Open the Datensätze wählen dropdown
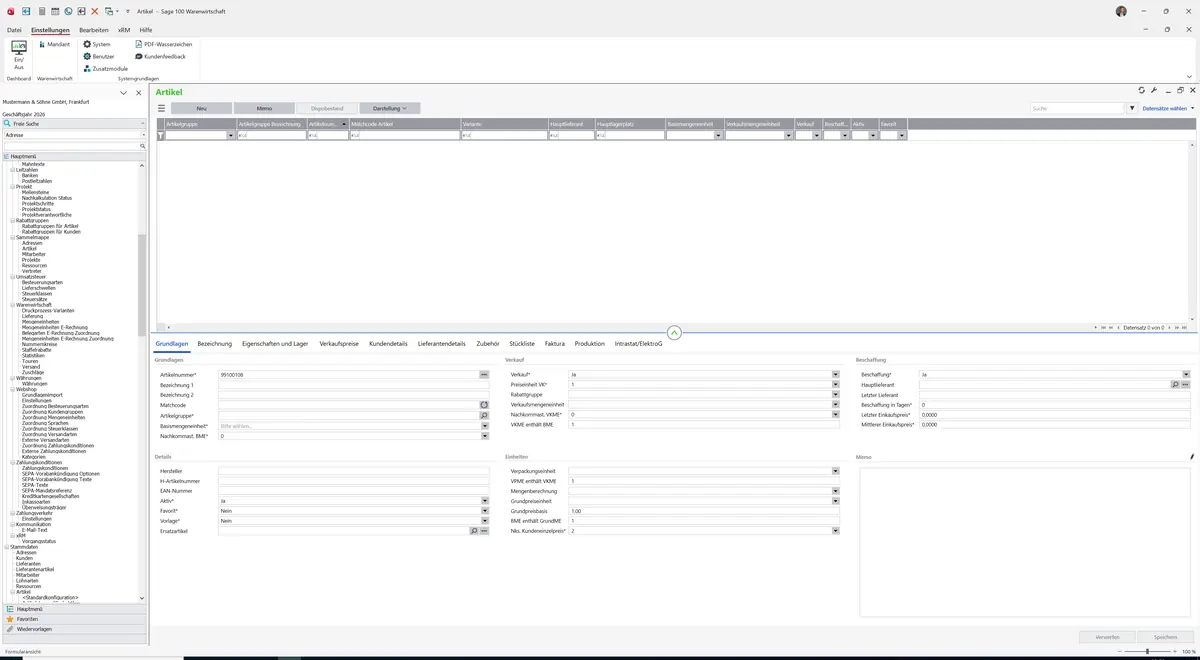This screenshot has width=1200, height=660. (1168, 108)
